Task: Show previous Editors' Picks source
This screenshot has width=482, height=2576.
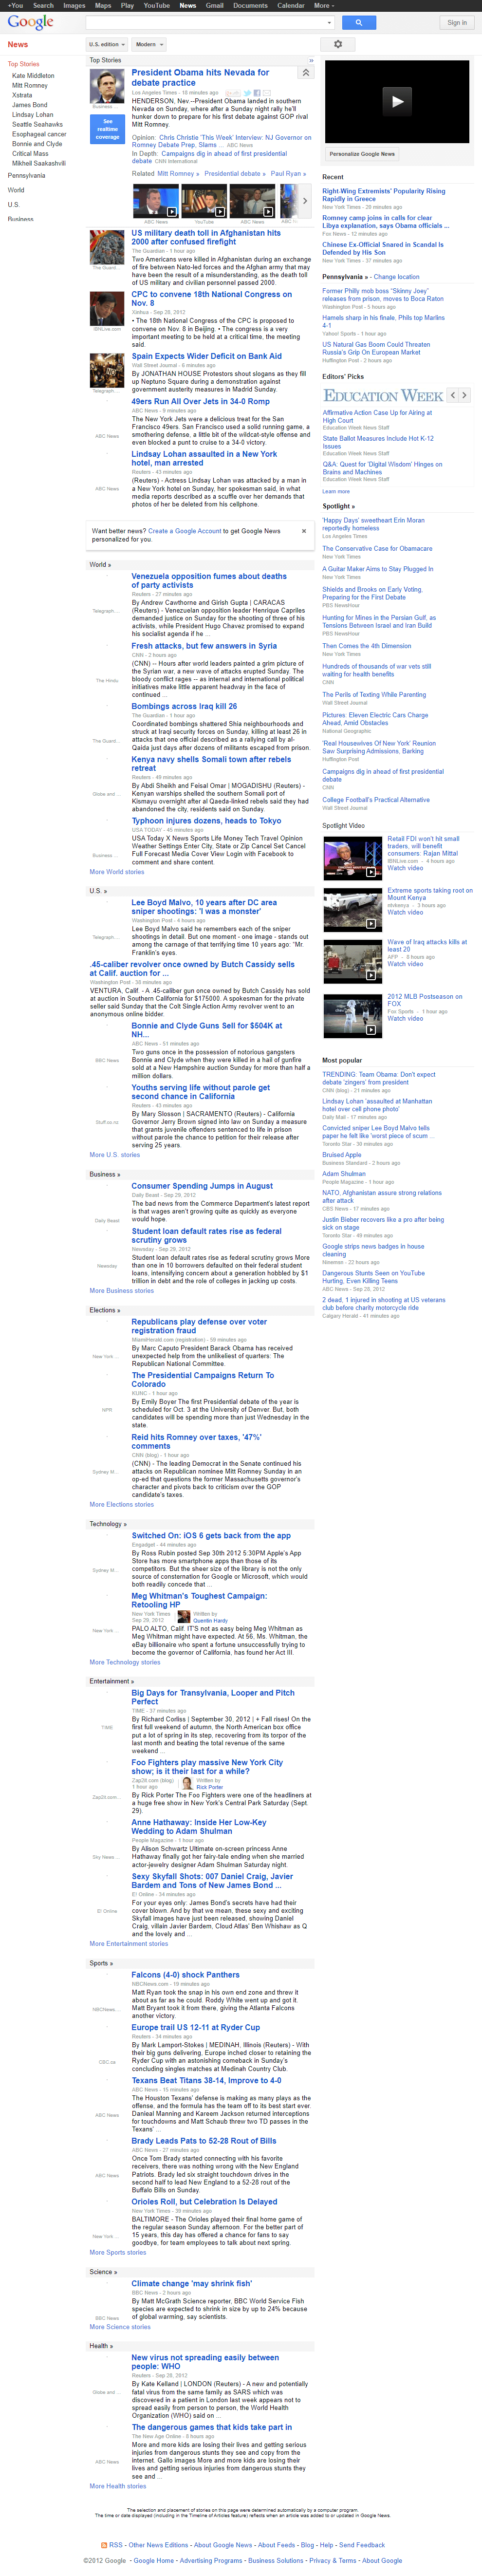Action: [x=452, y=395]
